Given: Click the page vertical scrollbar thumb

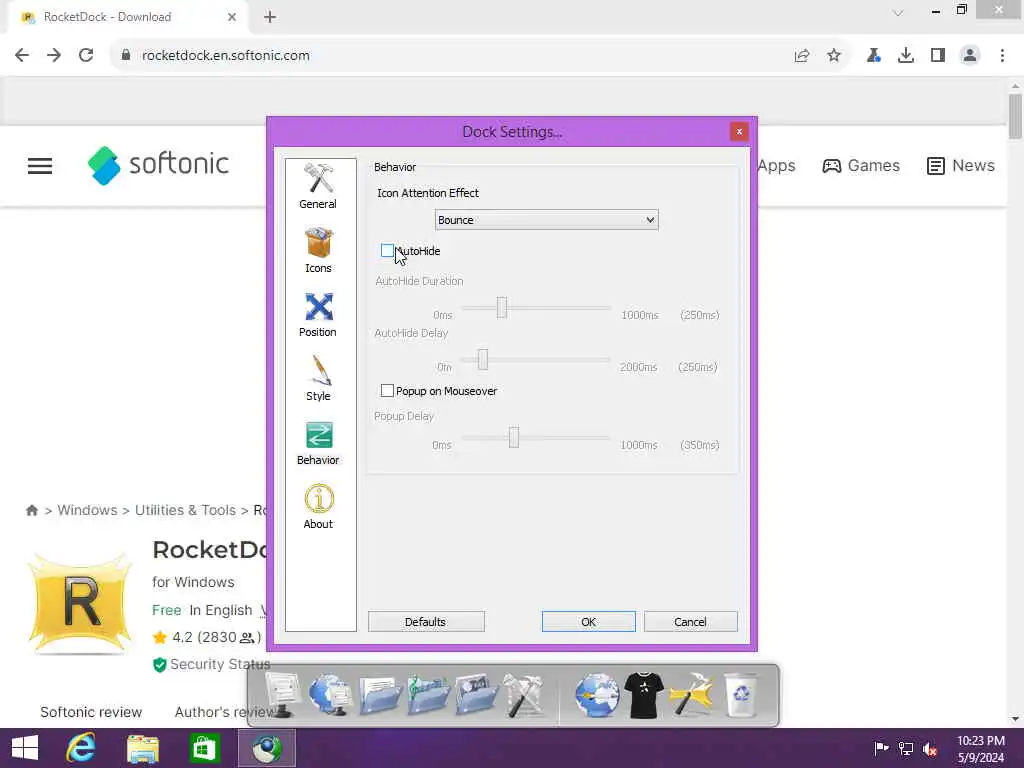Looking at the screenshot, I should pos(1015,116).
